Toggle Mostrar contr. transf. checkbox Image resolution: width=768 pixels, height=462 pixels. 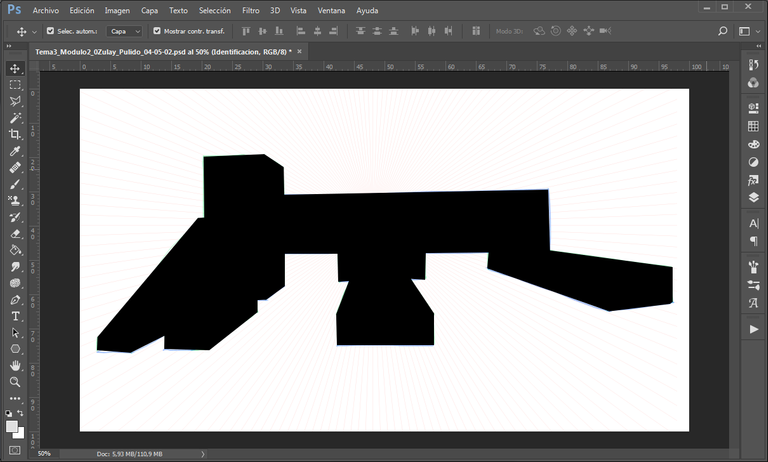157,31
